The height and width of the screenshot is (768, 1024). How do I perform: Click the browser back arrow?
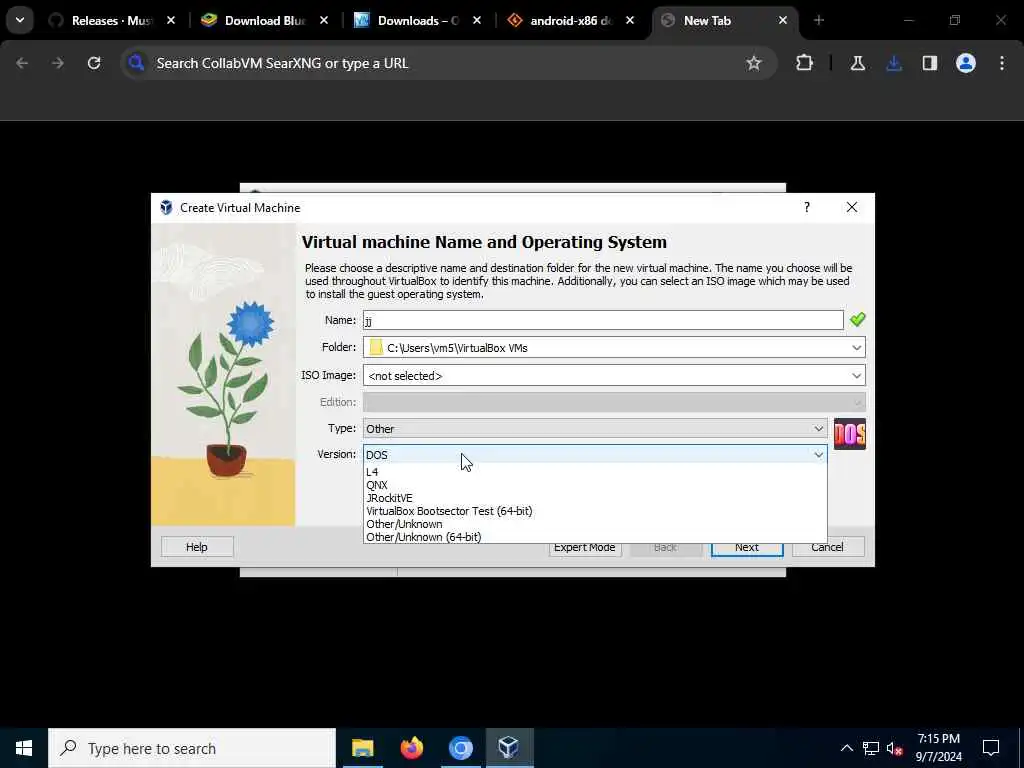coord(22,63)
